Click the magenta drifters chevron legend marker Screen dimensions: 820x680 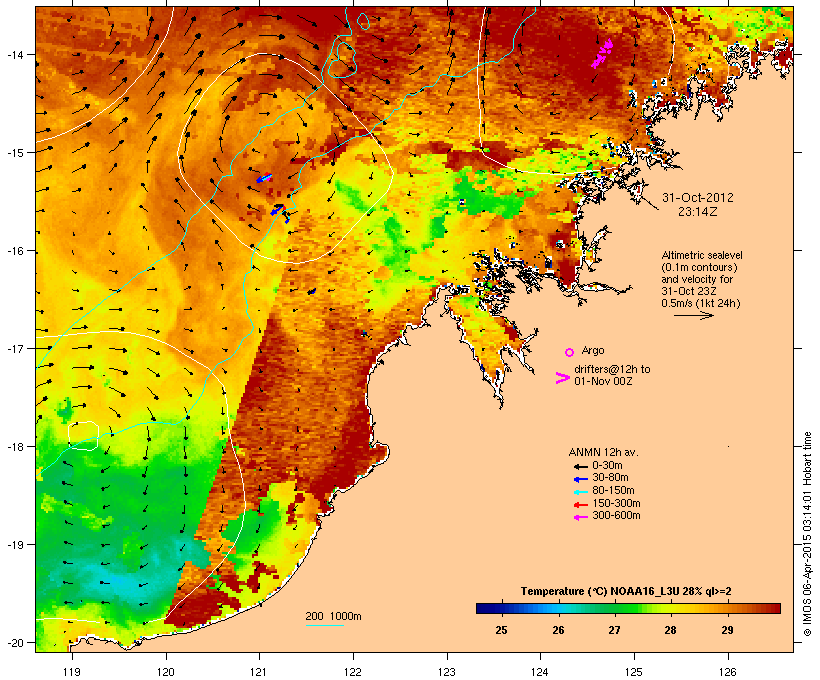(562, 378)
